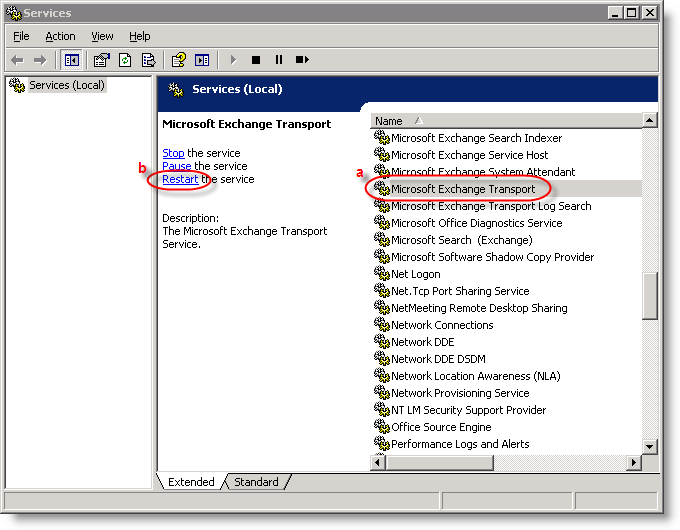
Task: Select Microsoft Software Shadow Copy Provider row
Action: [506, 257]
